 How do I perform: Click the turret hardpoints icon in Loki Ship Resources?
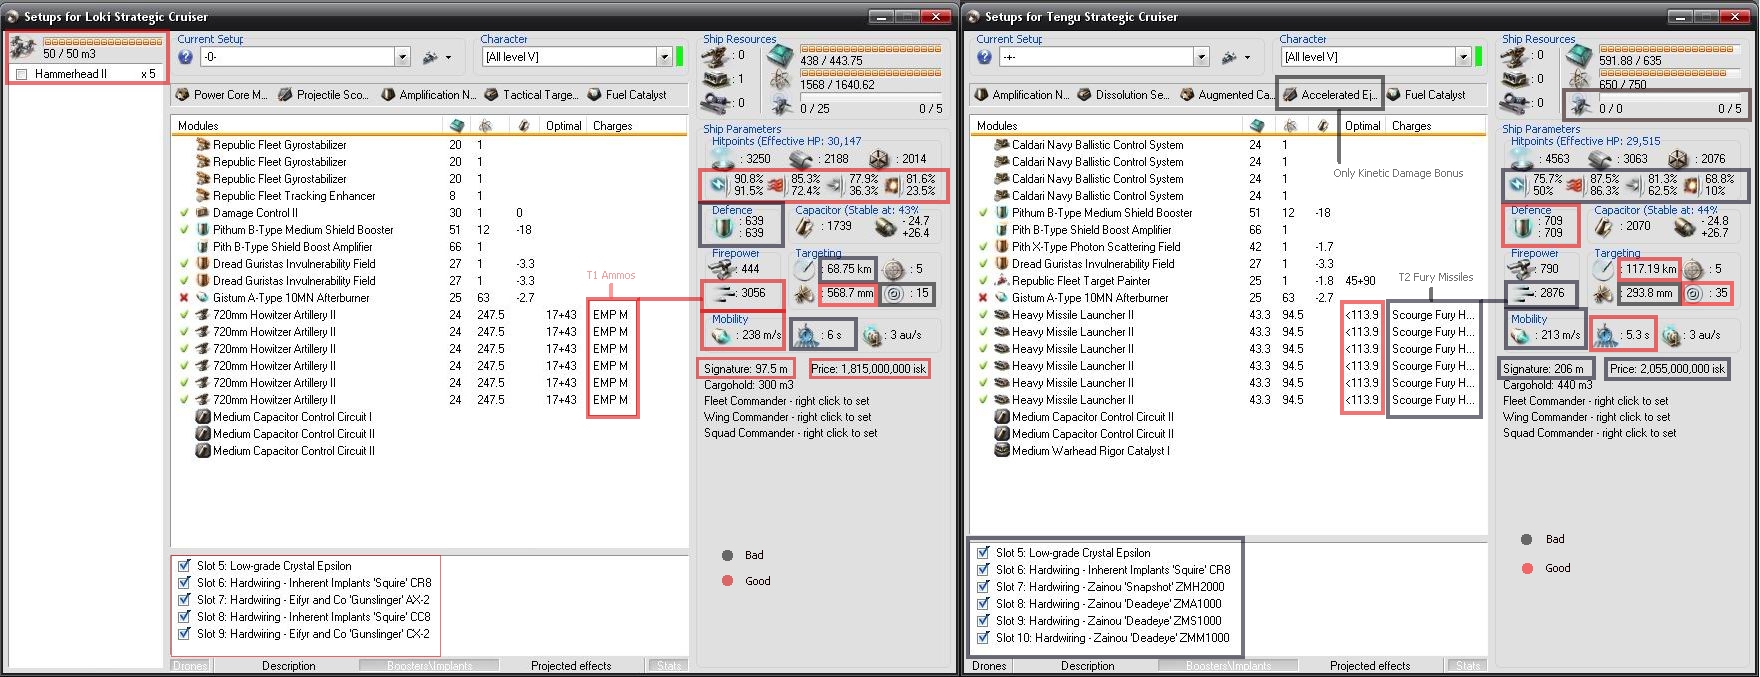pyautogui.click(x=717, y=56)
